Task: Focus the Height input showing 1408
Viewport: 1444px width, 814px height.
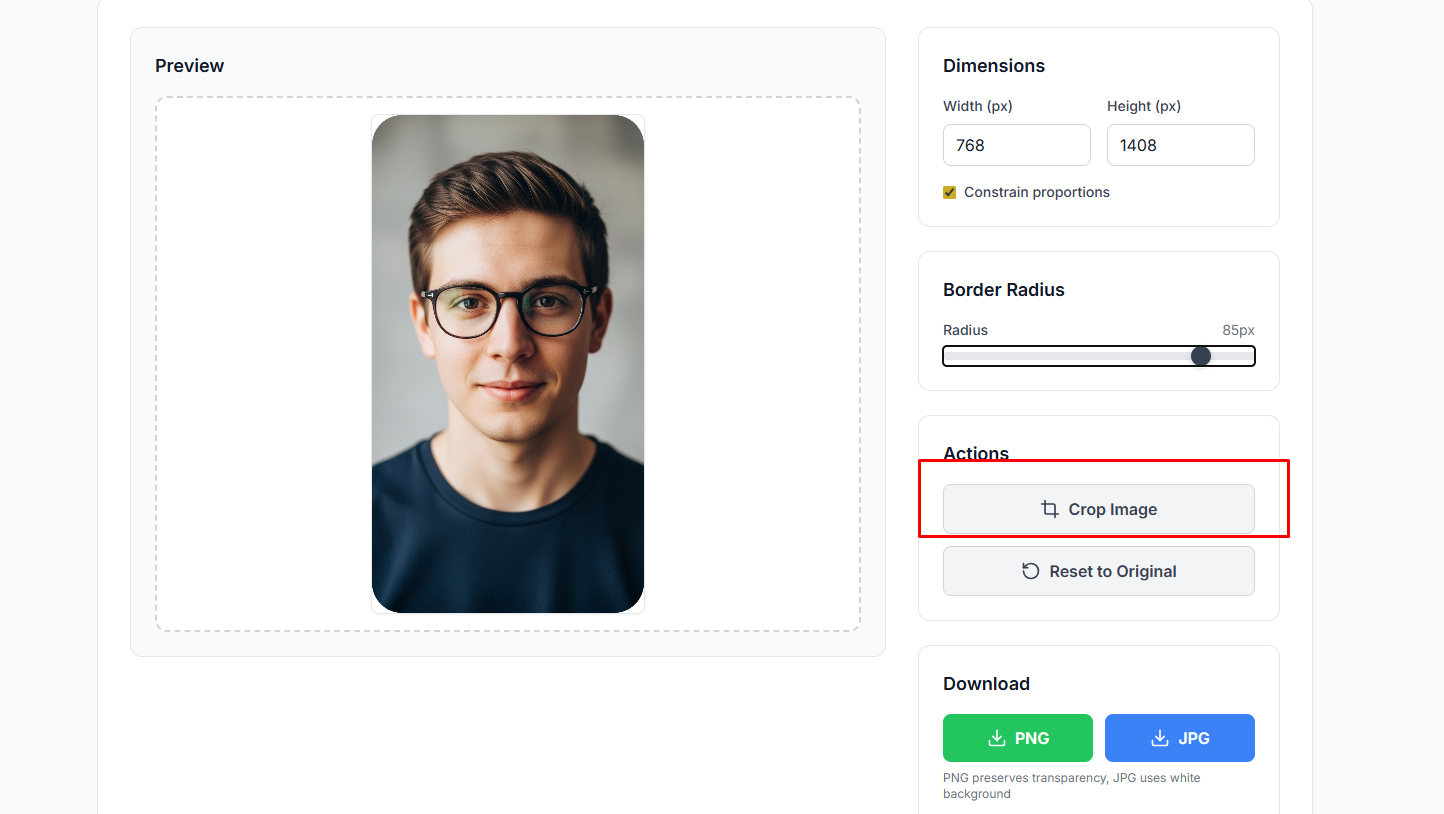Action: tap(1180, 145)
